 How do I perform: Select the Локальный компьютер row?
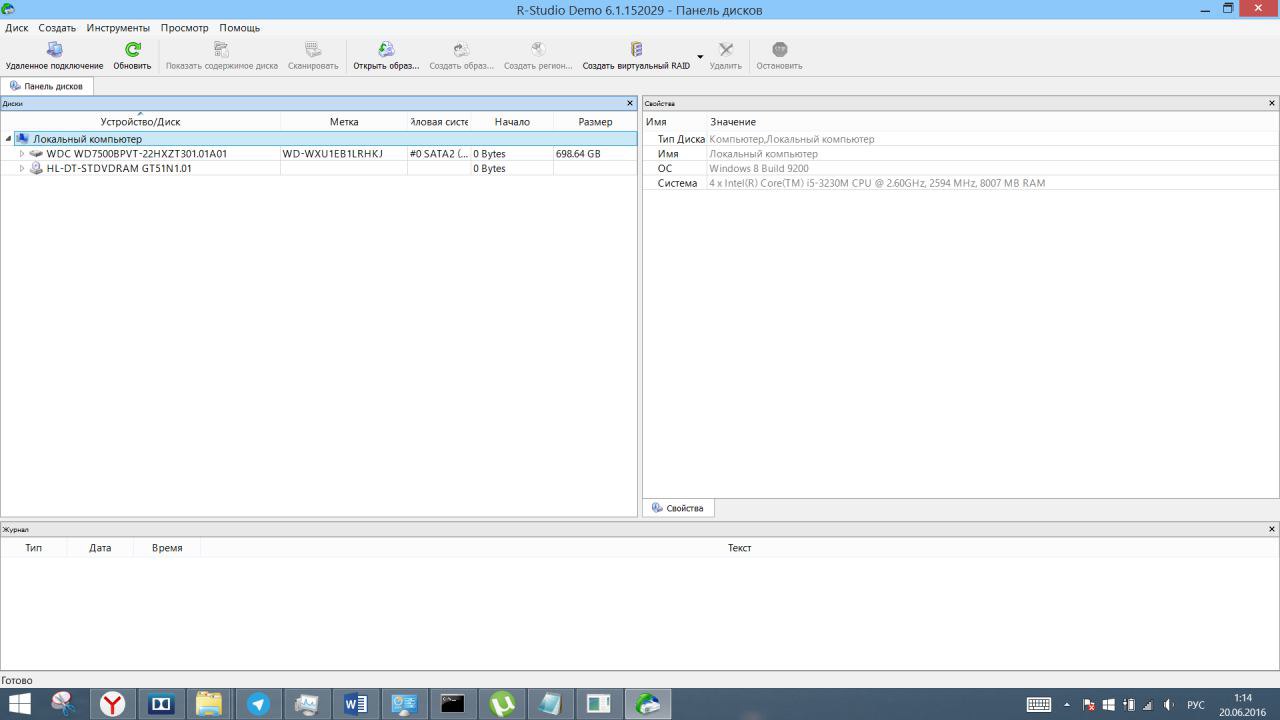pos(319,139)
